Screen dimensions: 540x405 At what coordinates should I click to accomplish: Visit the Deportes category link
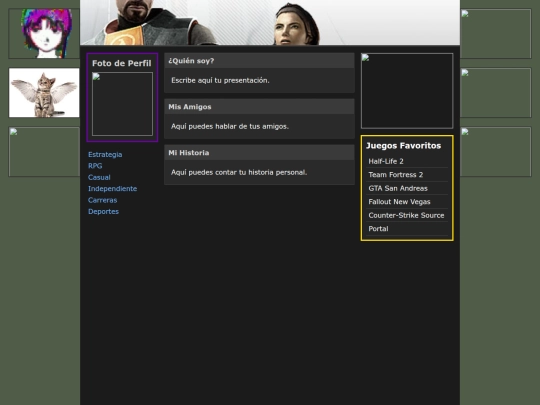pyautogui.click(x=103, y=211)
